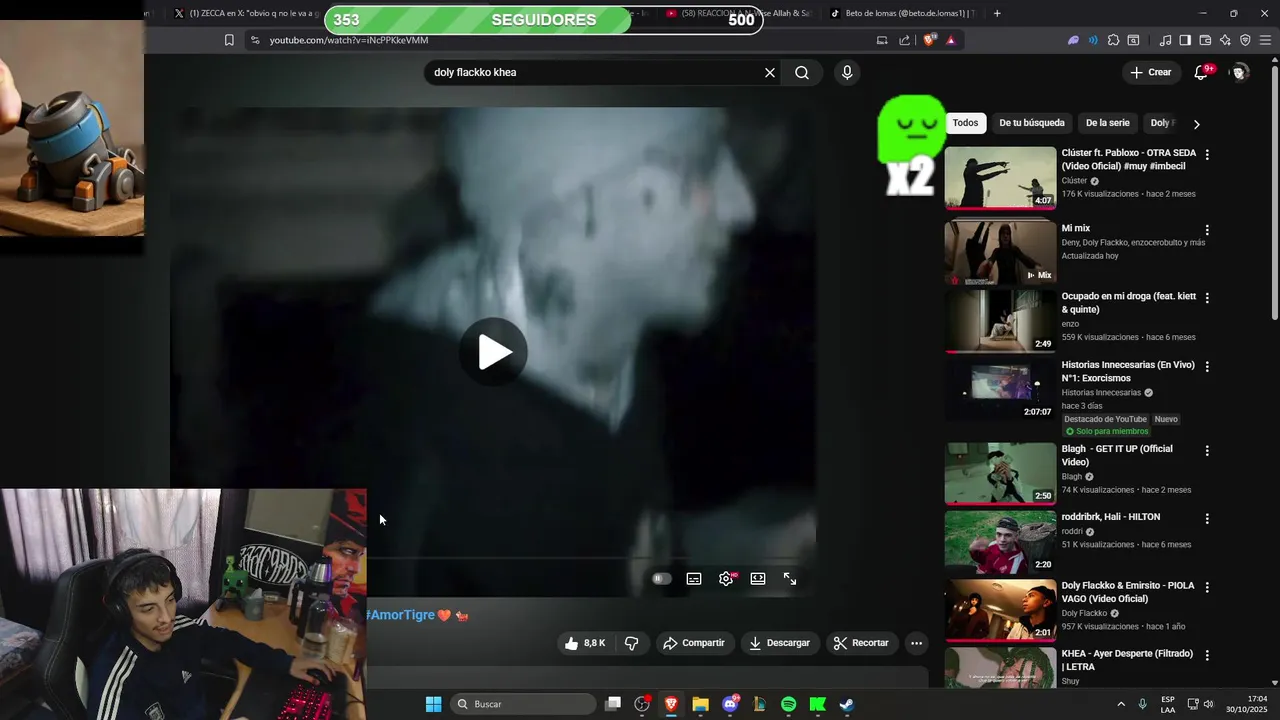Open Spotify from the taskbar

pyautogui.click(x=788, y=704)
